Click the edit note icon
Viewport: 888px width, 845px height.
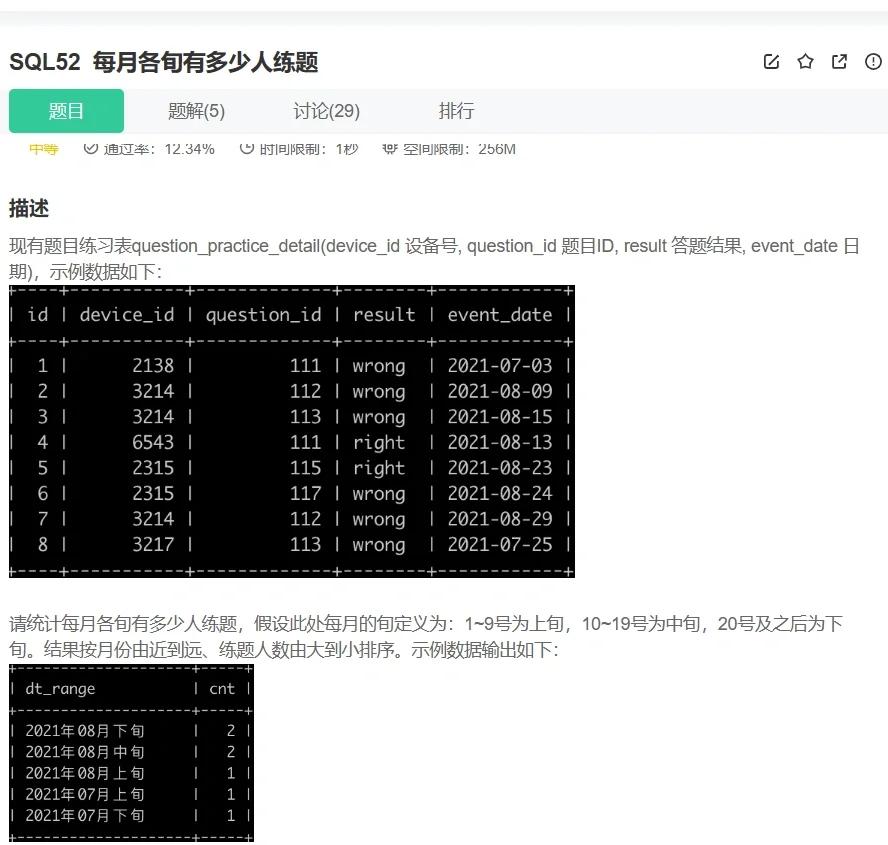pos(771,61)
